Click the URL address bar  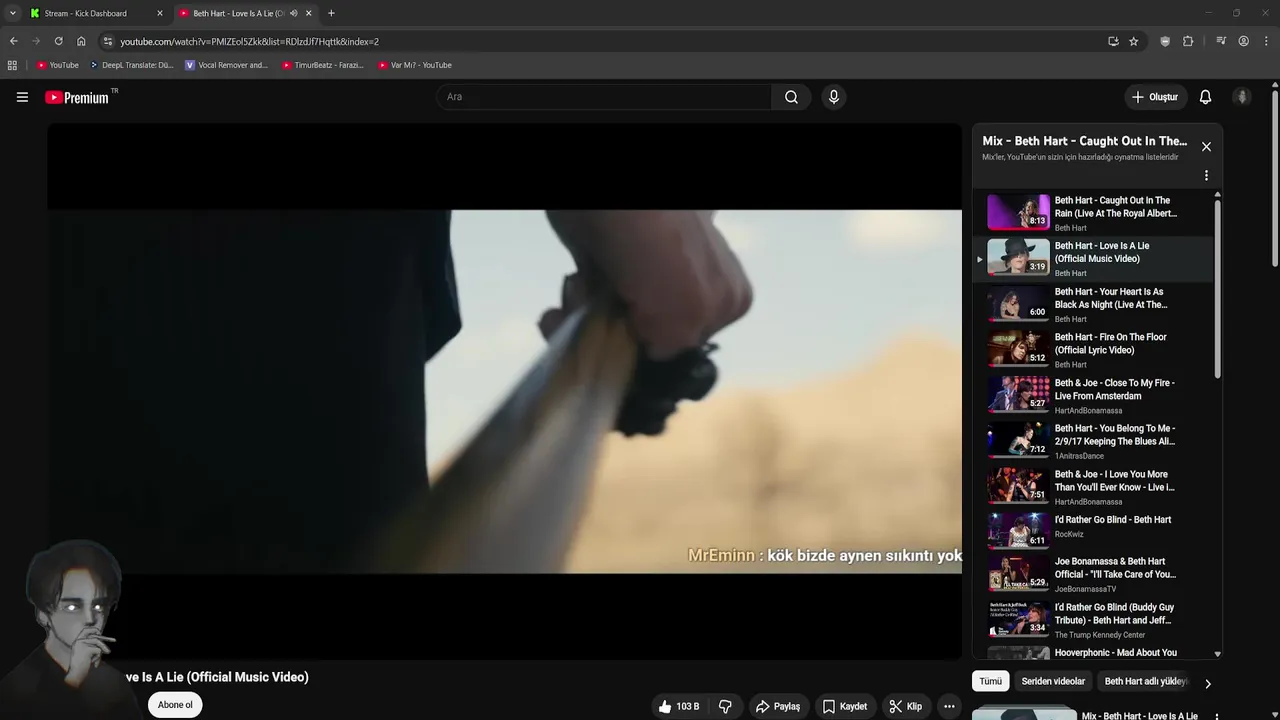[600, 41]
